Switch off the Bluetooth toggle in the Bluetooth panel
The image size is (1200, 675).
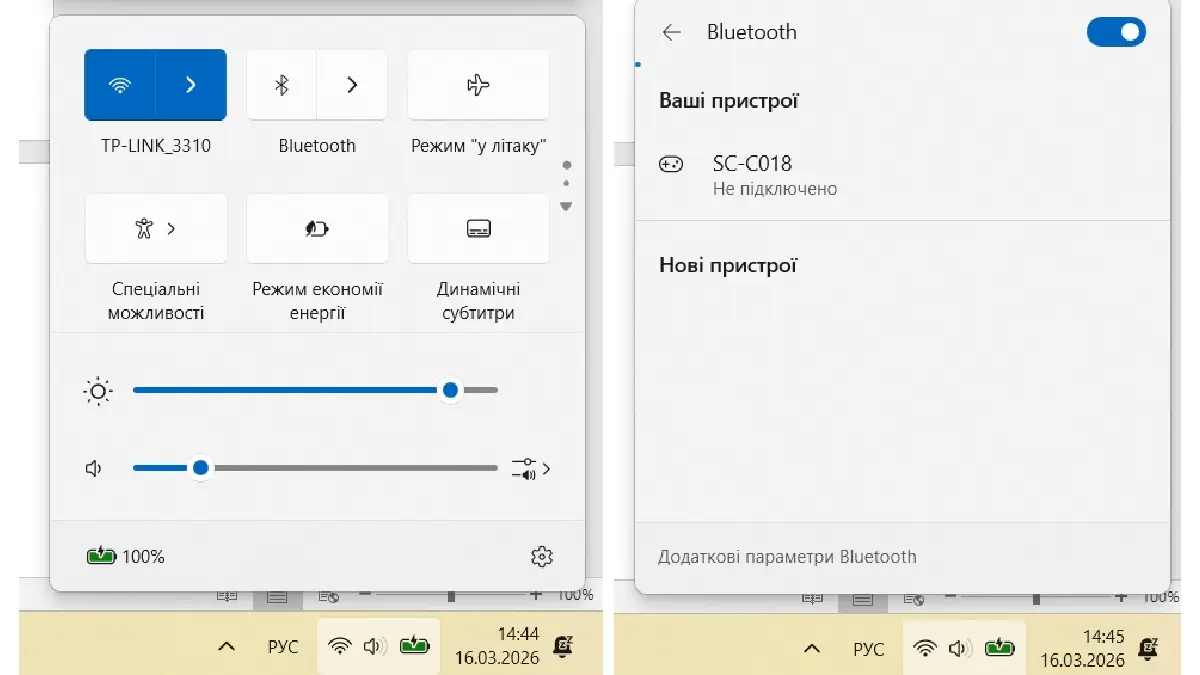coord(1115,32)
